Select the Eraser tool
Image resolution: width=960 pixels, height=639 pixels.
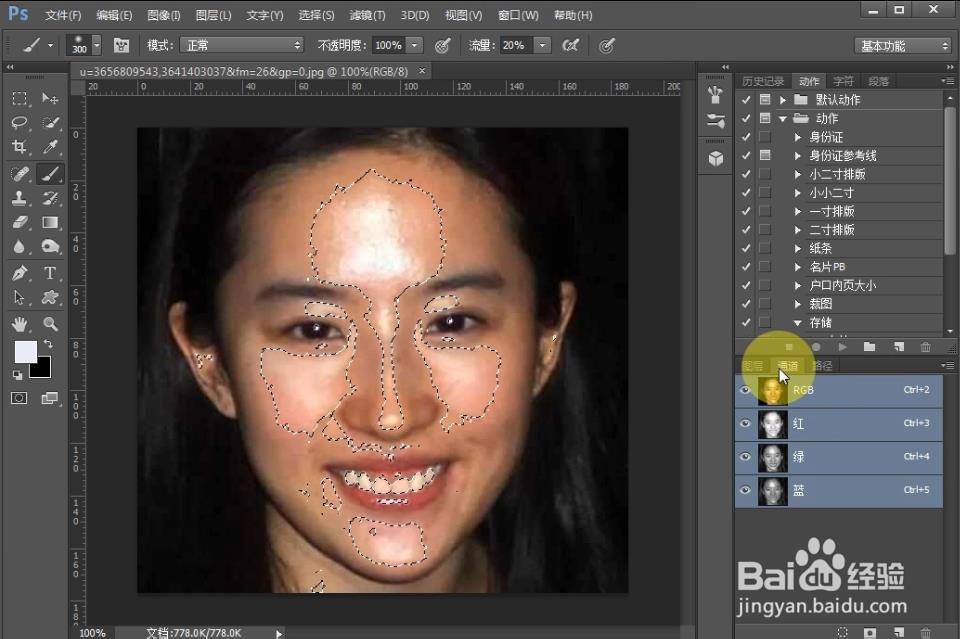[20, 222]
